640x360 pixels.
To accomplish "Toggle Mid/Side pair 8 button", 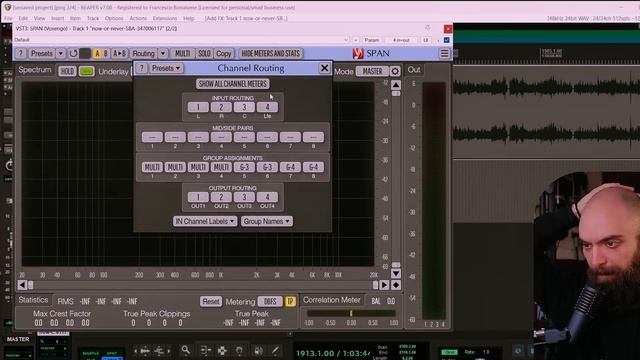I will [313, 137].
